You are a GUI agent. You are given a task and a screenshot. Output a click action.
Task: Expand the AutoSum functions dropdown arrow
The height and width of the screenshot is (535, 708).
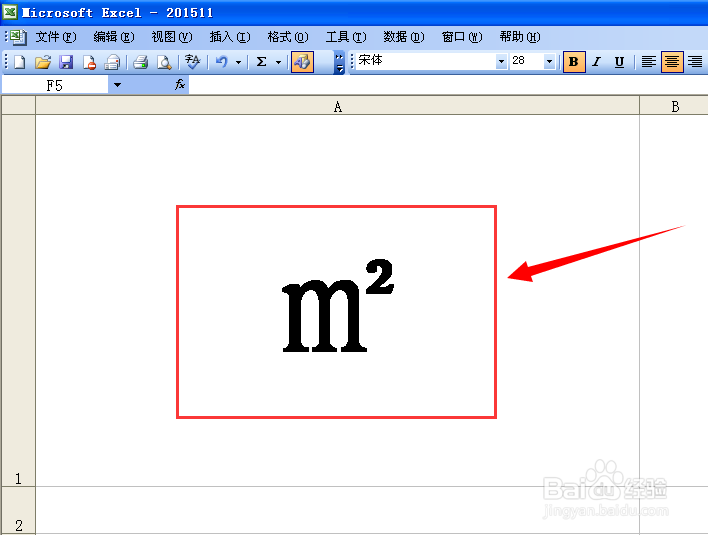tap(279, 62)
